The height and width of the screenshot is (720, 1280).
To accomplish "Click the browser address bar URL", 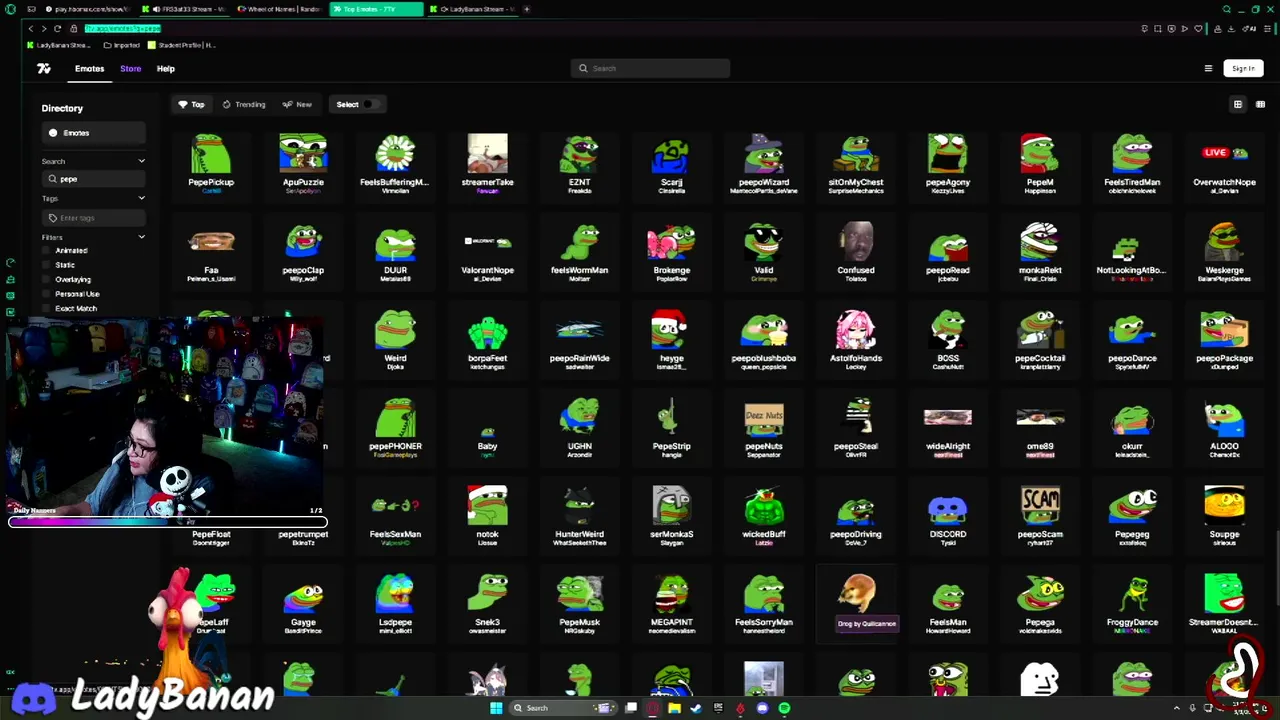I will [122, 28].
